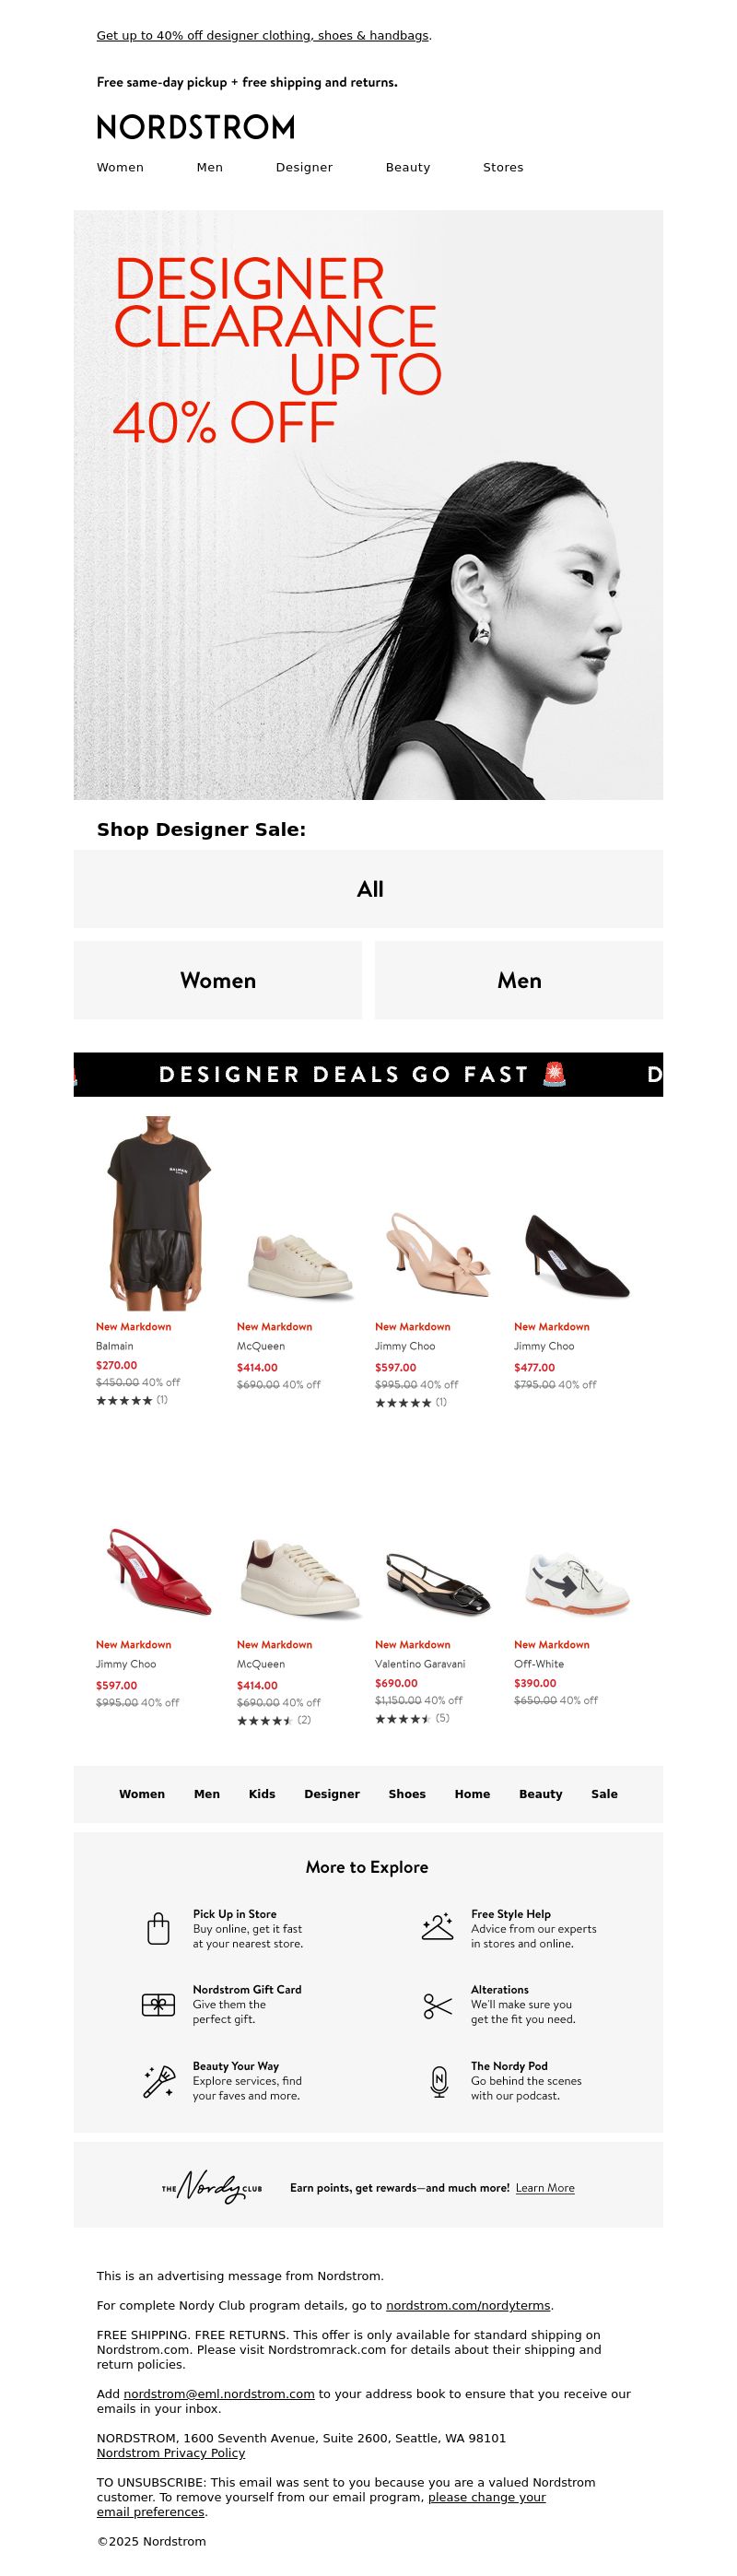
Task: Click the Beauty Your Way wand icon
Action: [x=158, y=2081]
